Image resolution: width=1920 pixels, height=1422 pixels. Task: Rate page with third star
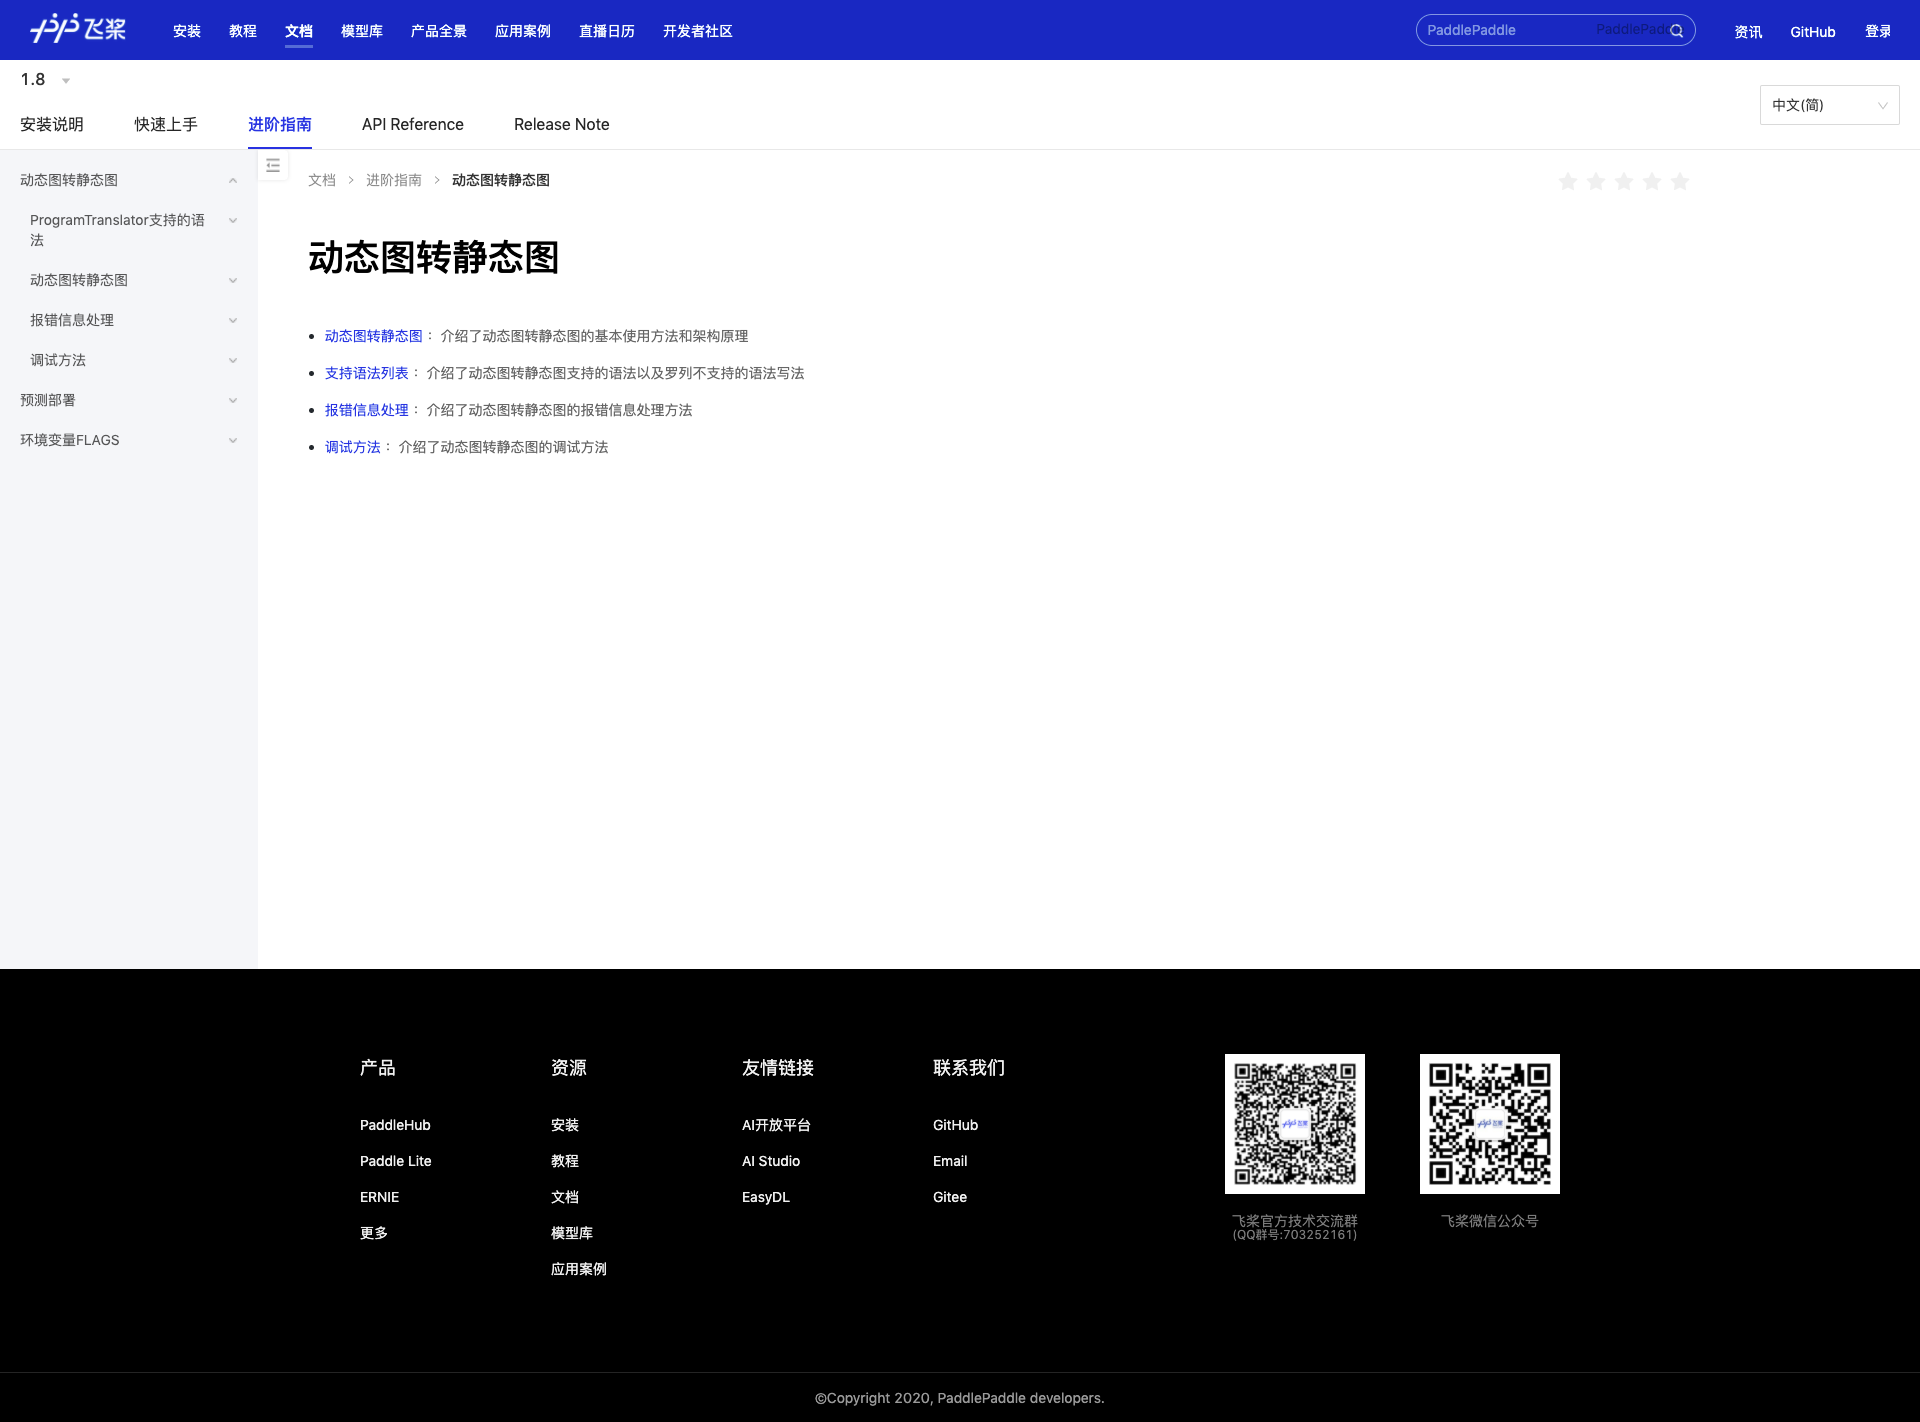(1624, 181)
